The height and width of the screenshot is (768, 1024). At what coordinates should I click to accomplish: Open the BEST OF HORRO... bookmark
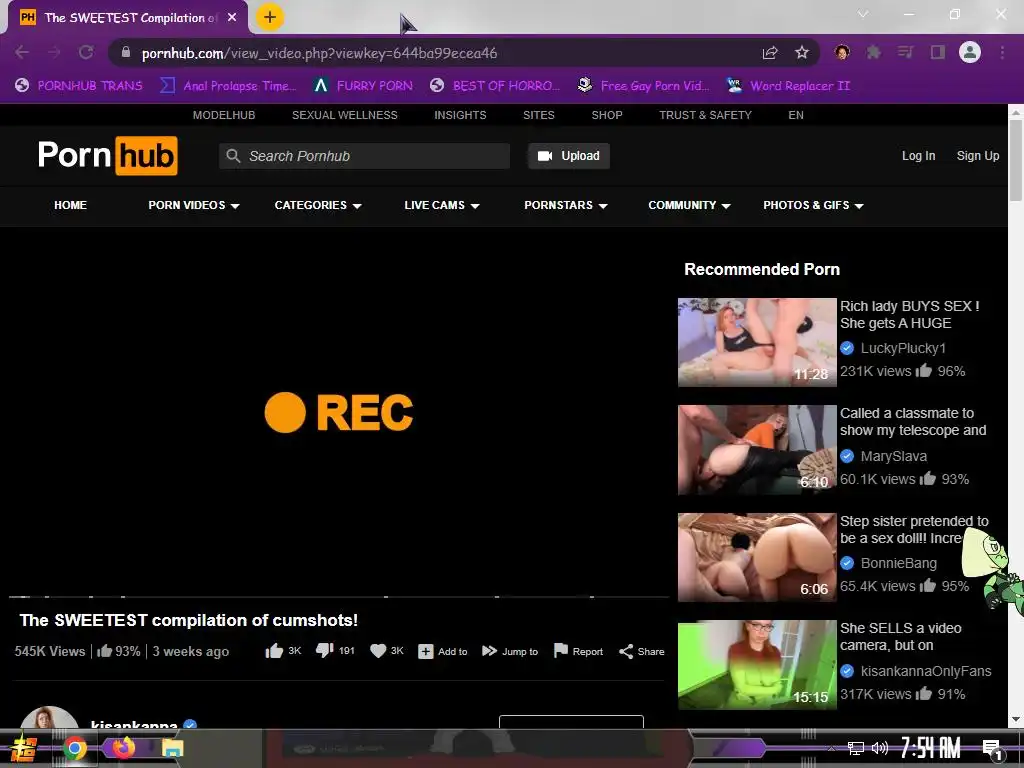[x=495, y=86]
